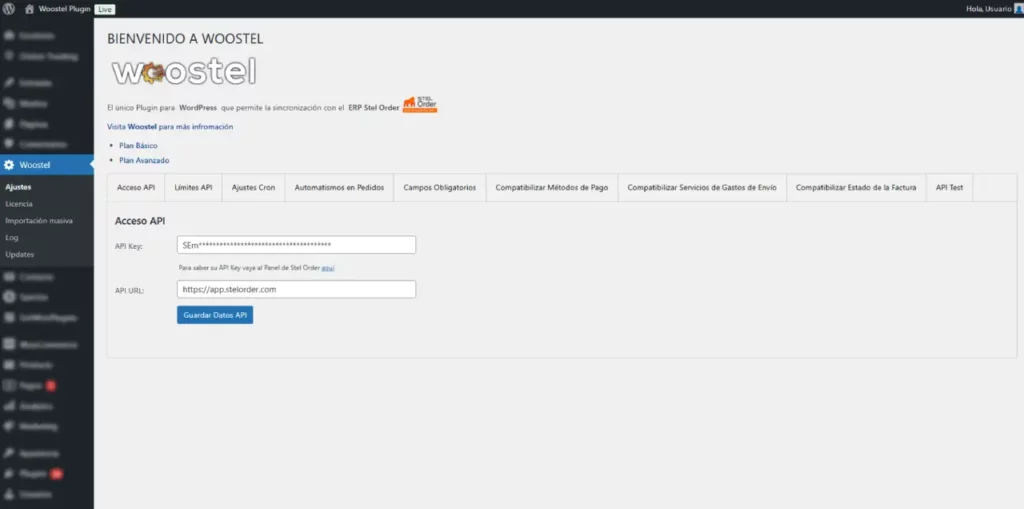Open the Automatismos en Pedidos tab
Viewport: 1024px width, 509px height.
pos(339,188)
